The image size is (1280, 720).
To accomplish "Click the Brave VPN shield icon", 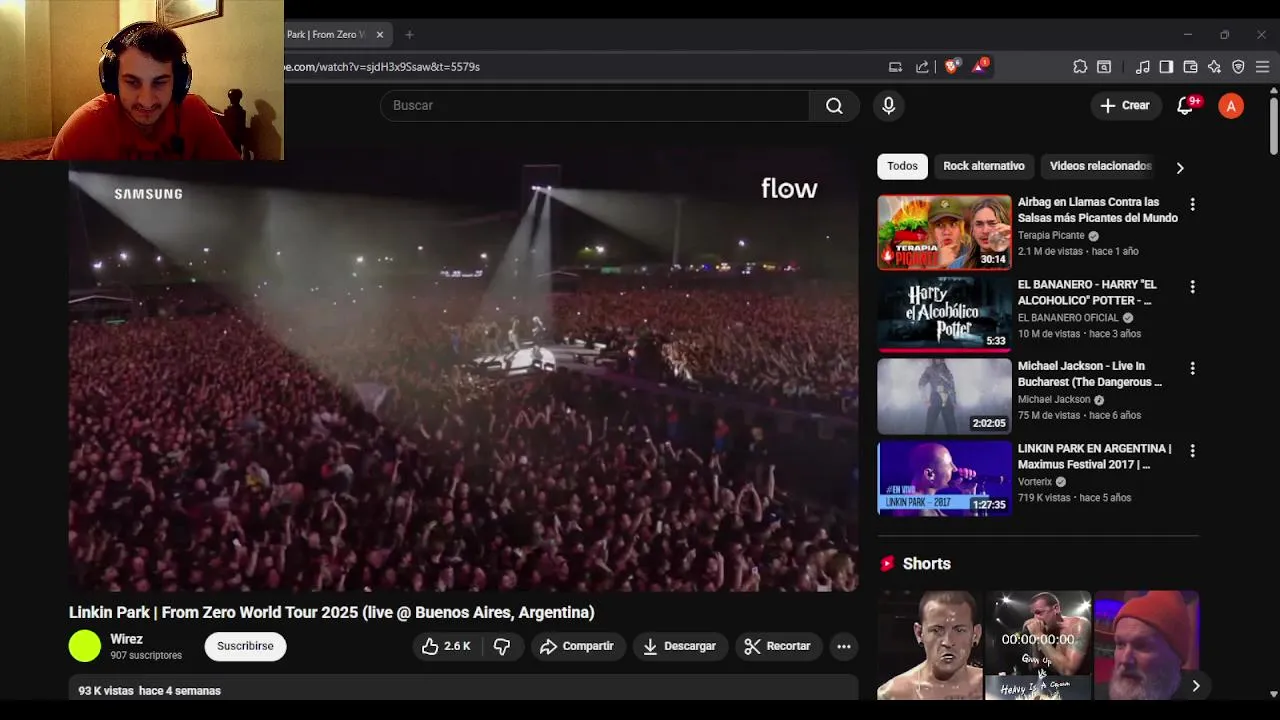I will [x=1238, y=67].
